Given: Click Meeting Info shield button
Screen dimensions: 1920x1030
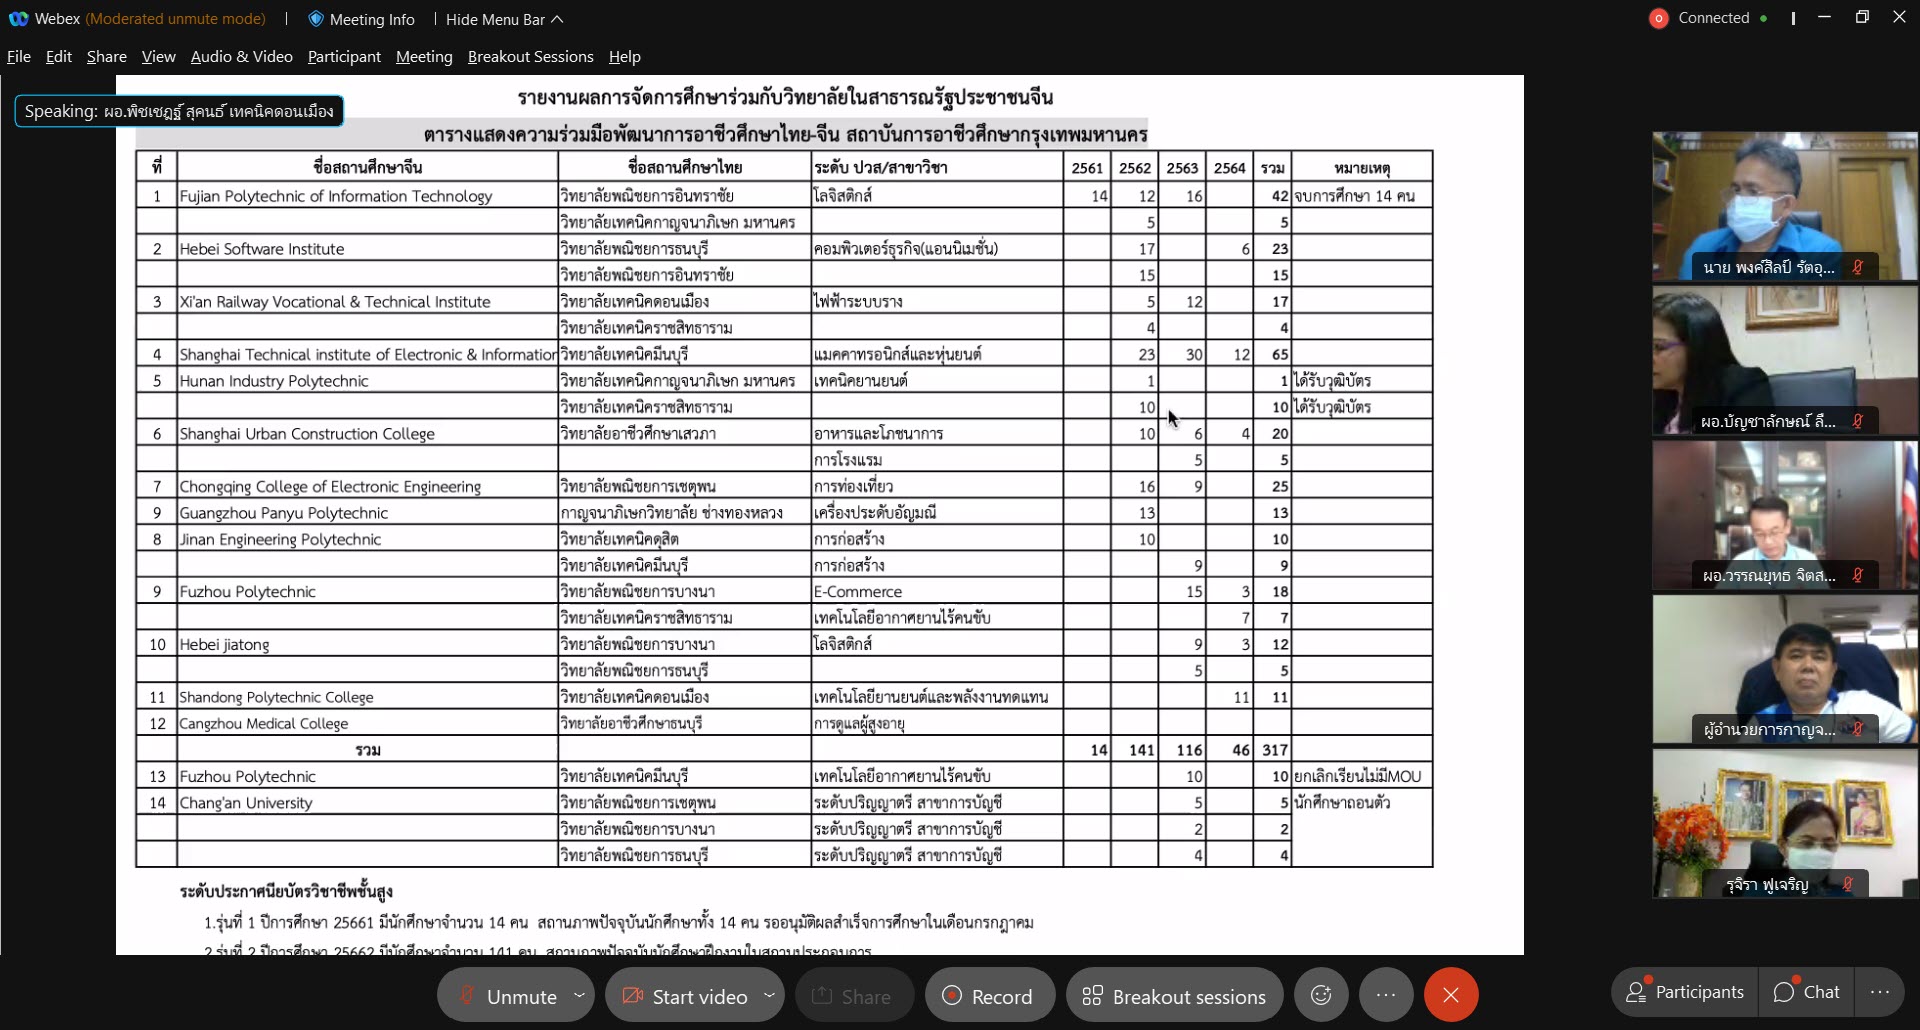Looking at the screenshot, I should (x=361, y=19).
